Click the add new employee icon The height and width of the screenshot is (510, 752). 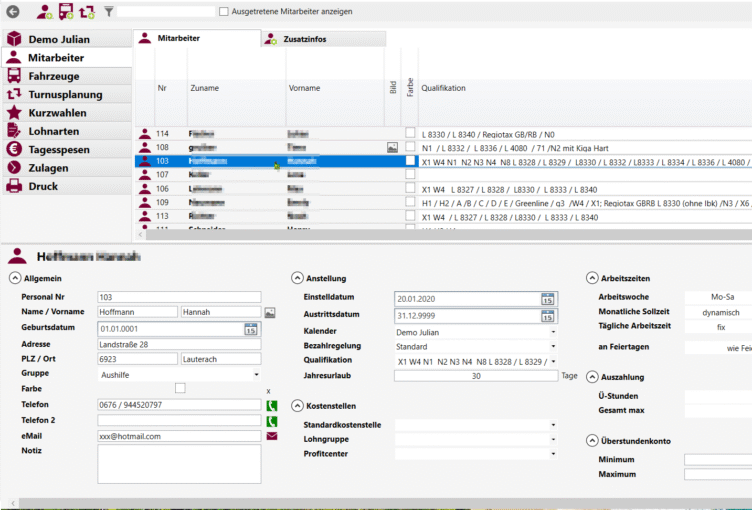click(x=45, y=12)
